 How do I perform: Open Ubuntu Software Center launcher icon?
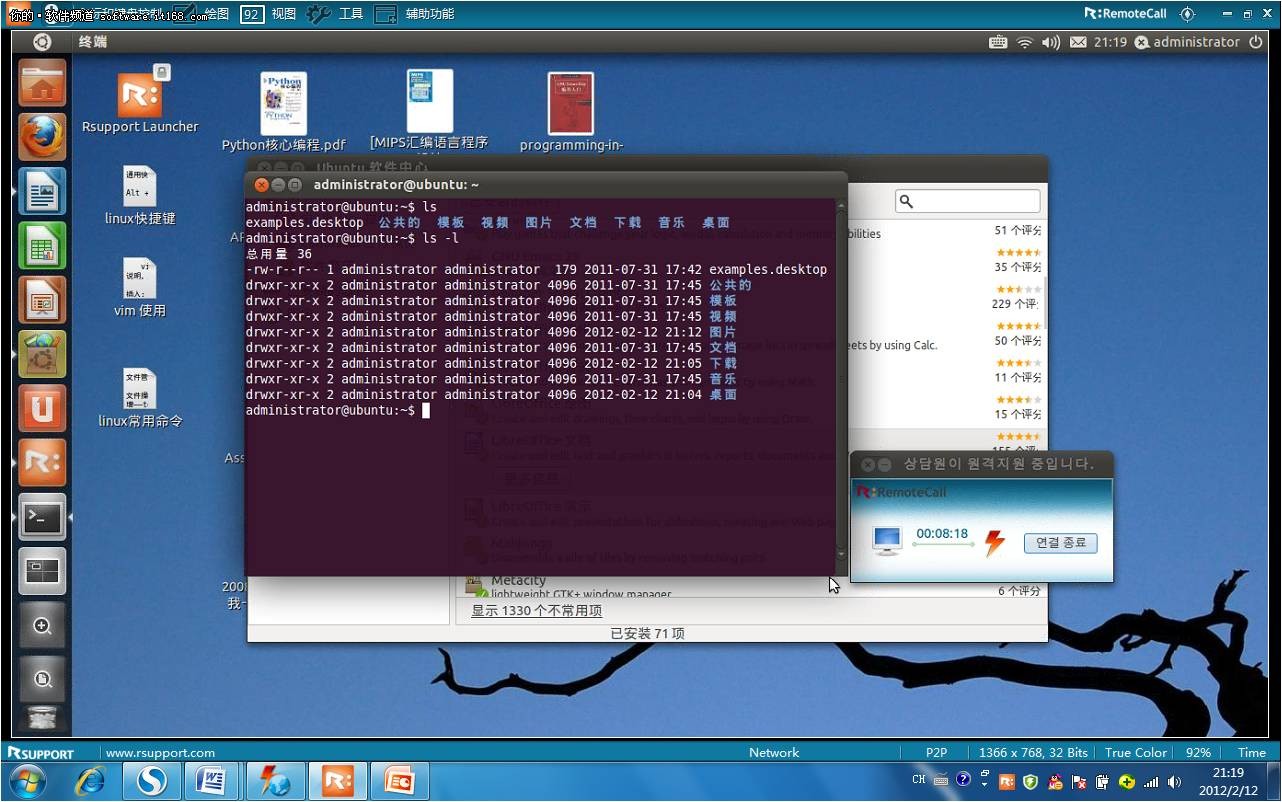[42, 354]
